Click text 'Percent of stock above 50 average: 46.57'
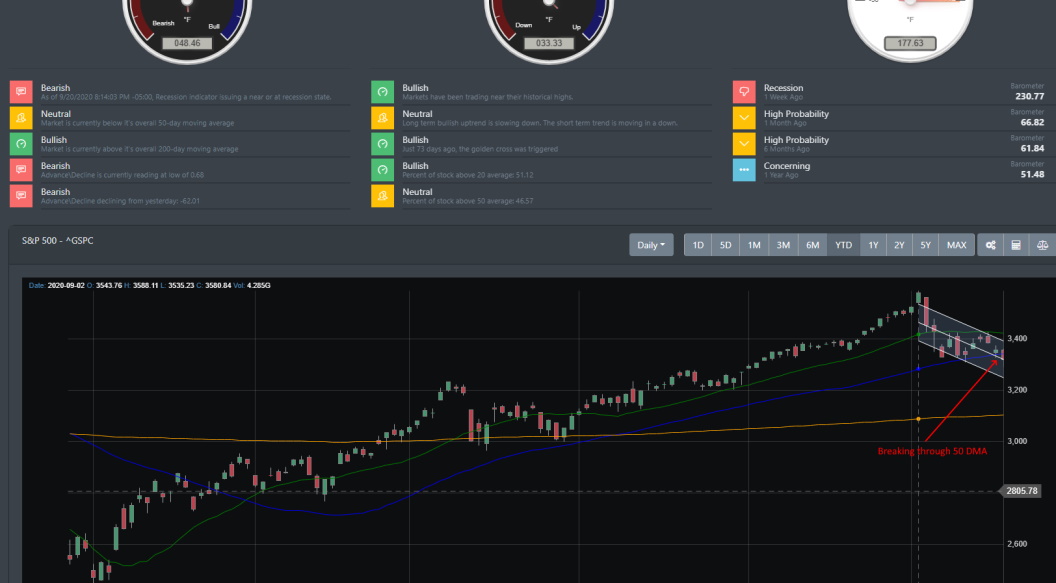The image size is (1056, 583). tap(467, 201)
